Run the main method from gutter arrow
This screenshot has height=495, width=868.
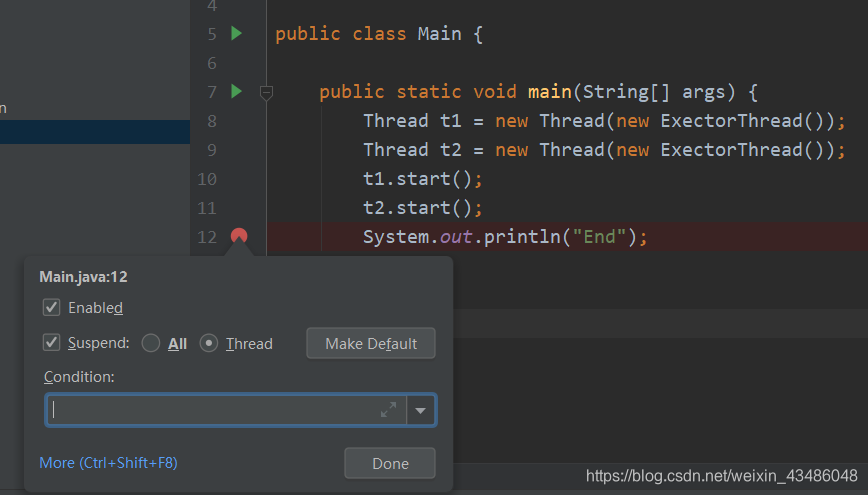pyautogui.click(x=236, y=91)
